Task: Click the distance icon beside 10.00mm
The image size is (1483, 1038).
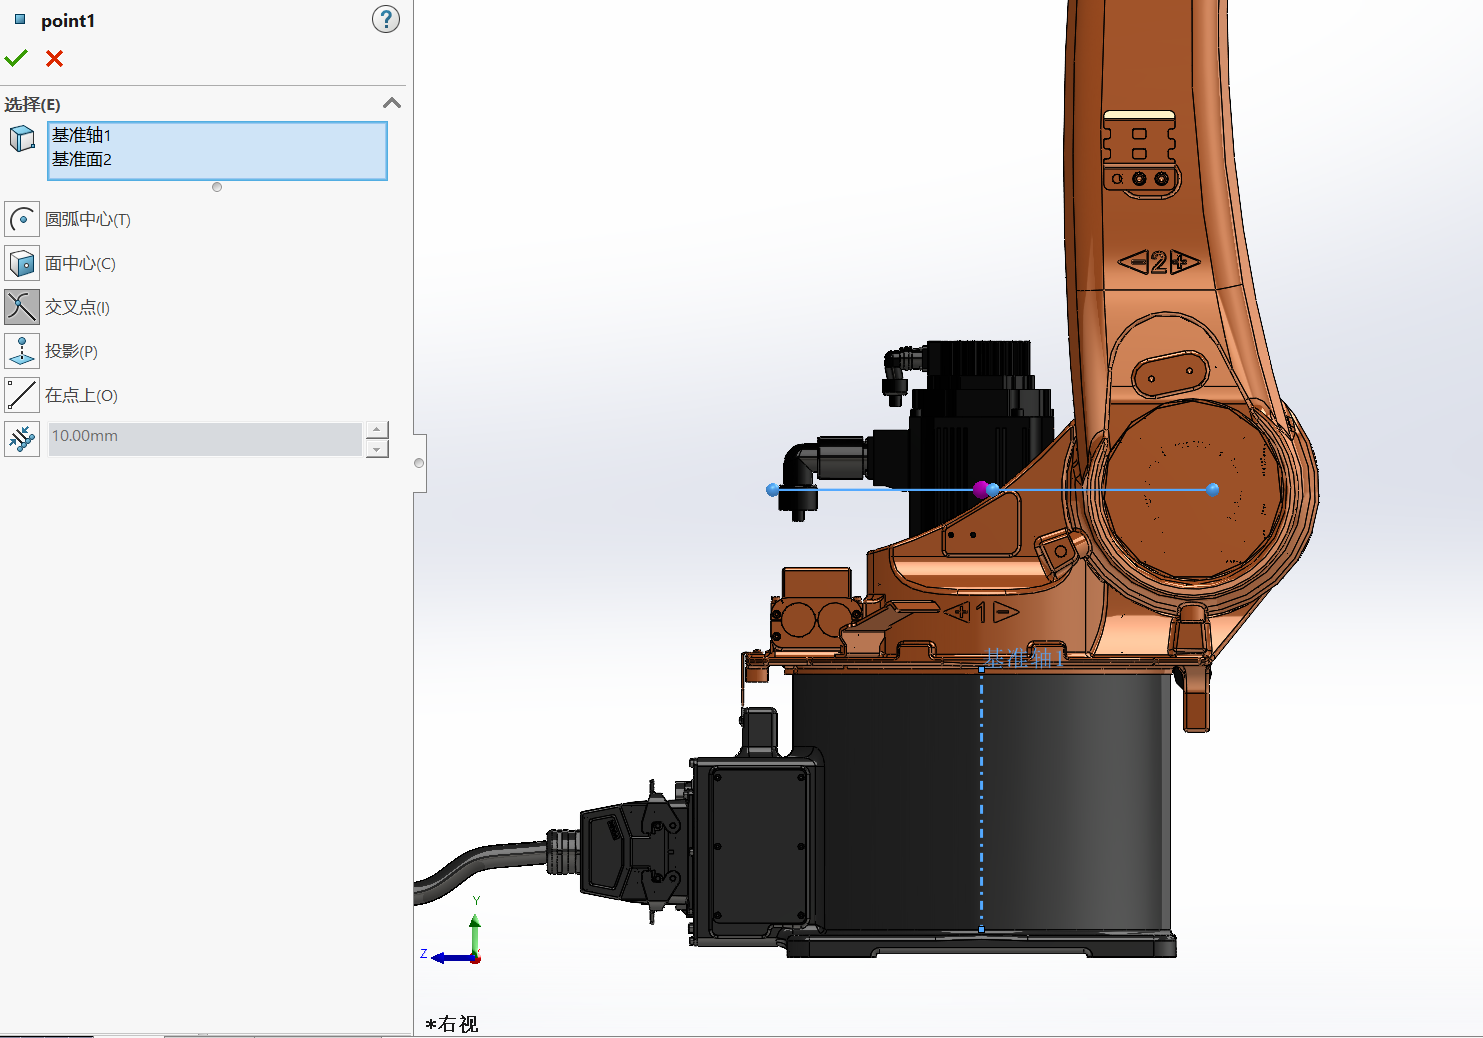Action: (22, 438)
